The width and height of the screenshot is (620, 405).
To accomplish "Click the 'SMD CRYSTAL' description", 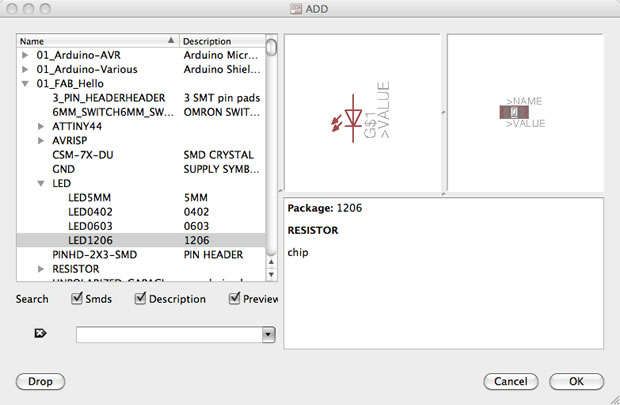I will pos(218,155).
